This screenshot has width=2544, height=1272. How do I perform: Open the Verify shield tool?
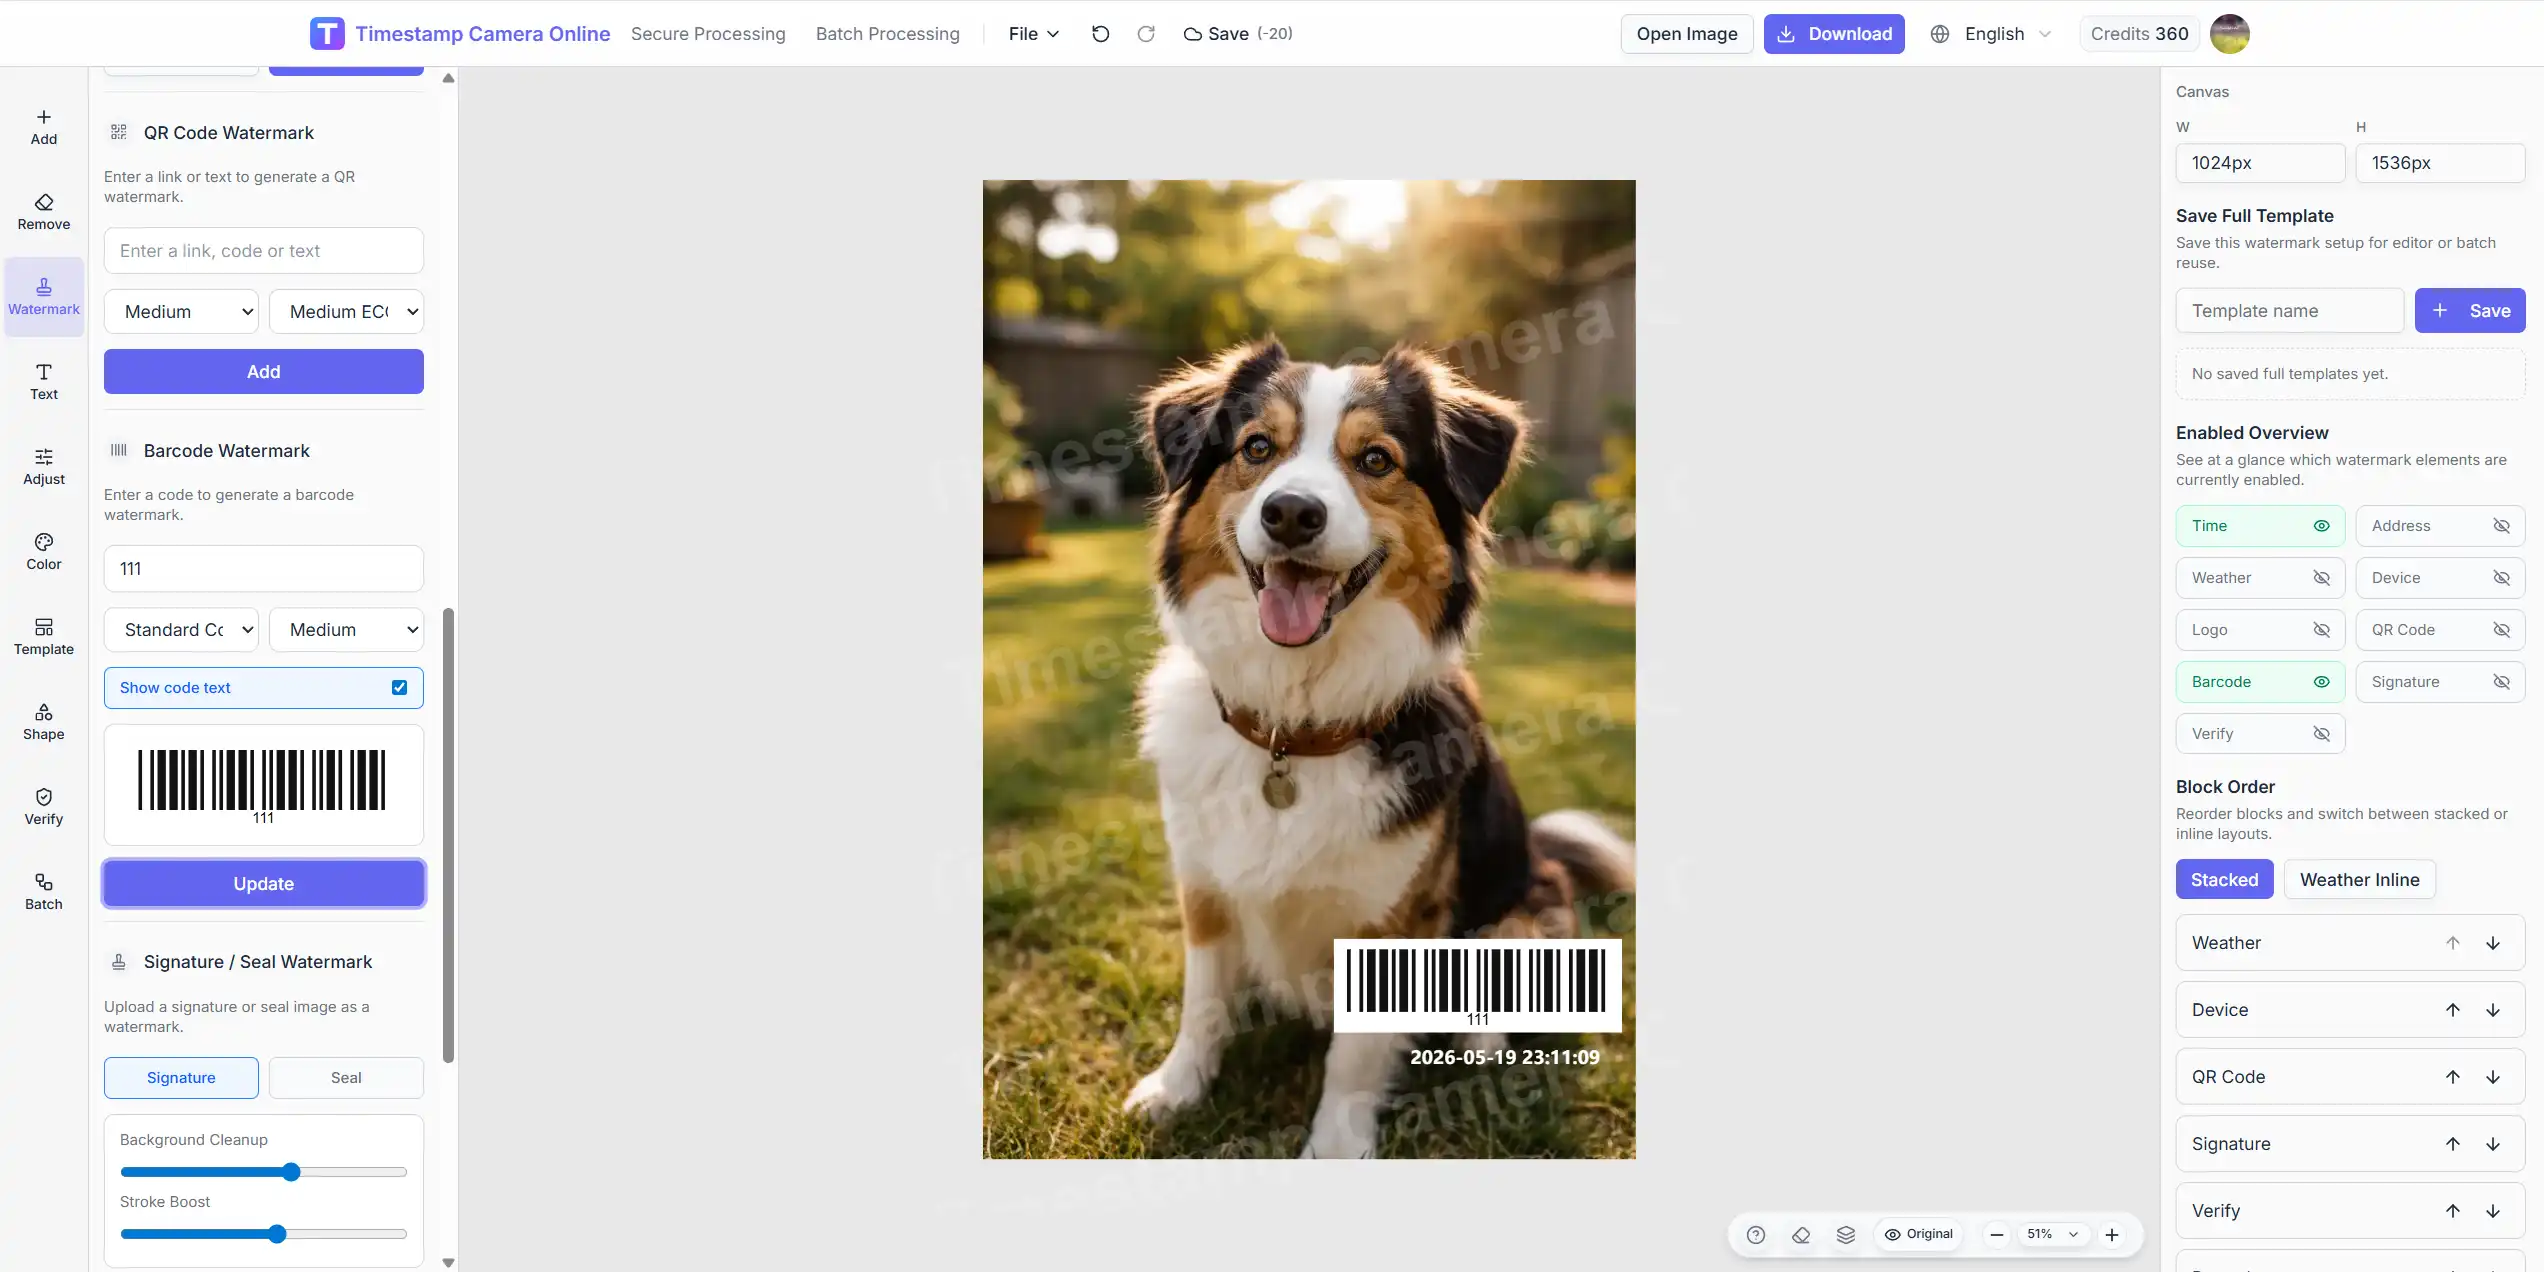point(44,807)
